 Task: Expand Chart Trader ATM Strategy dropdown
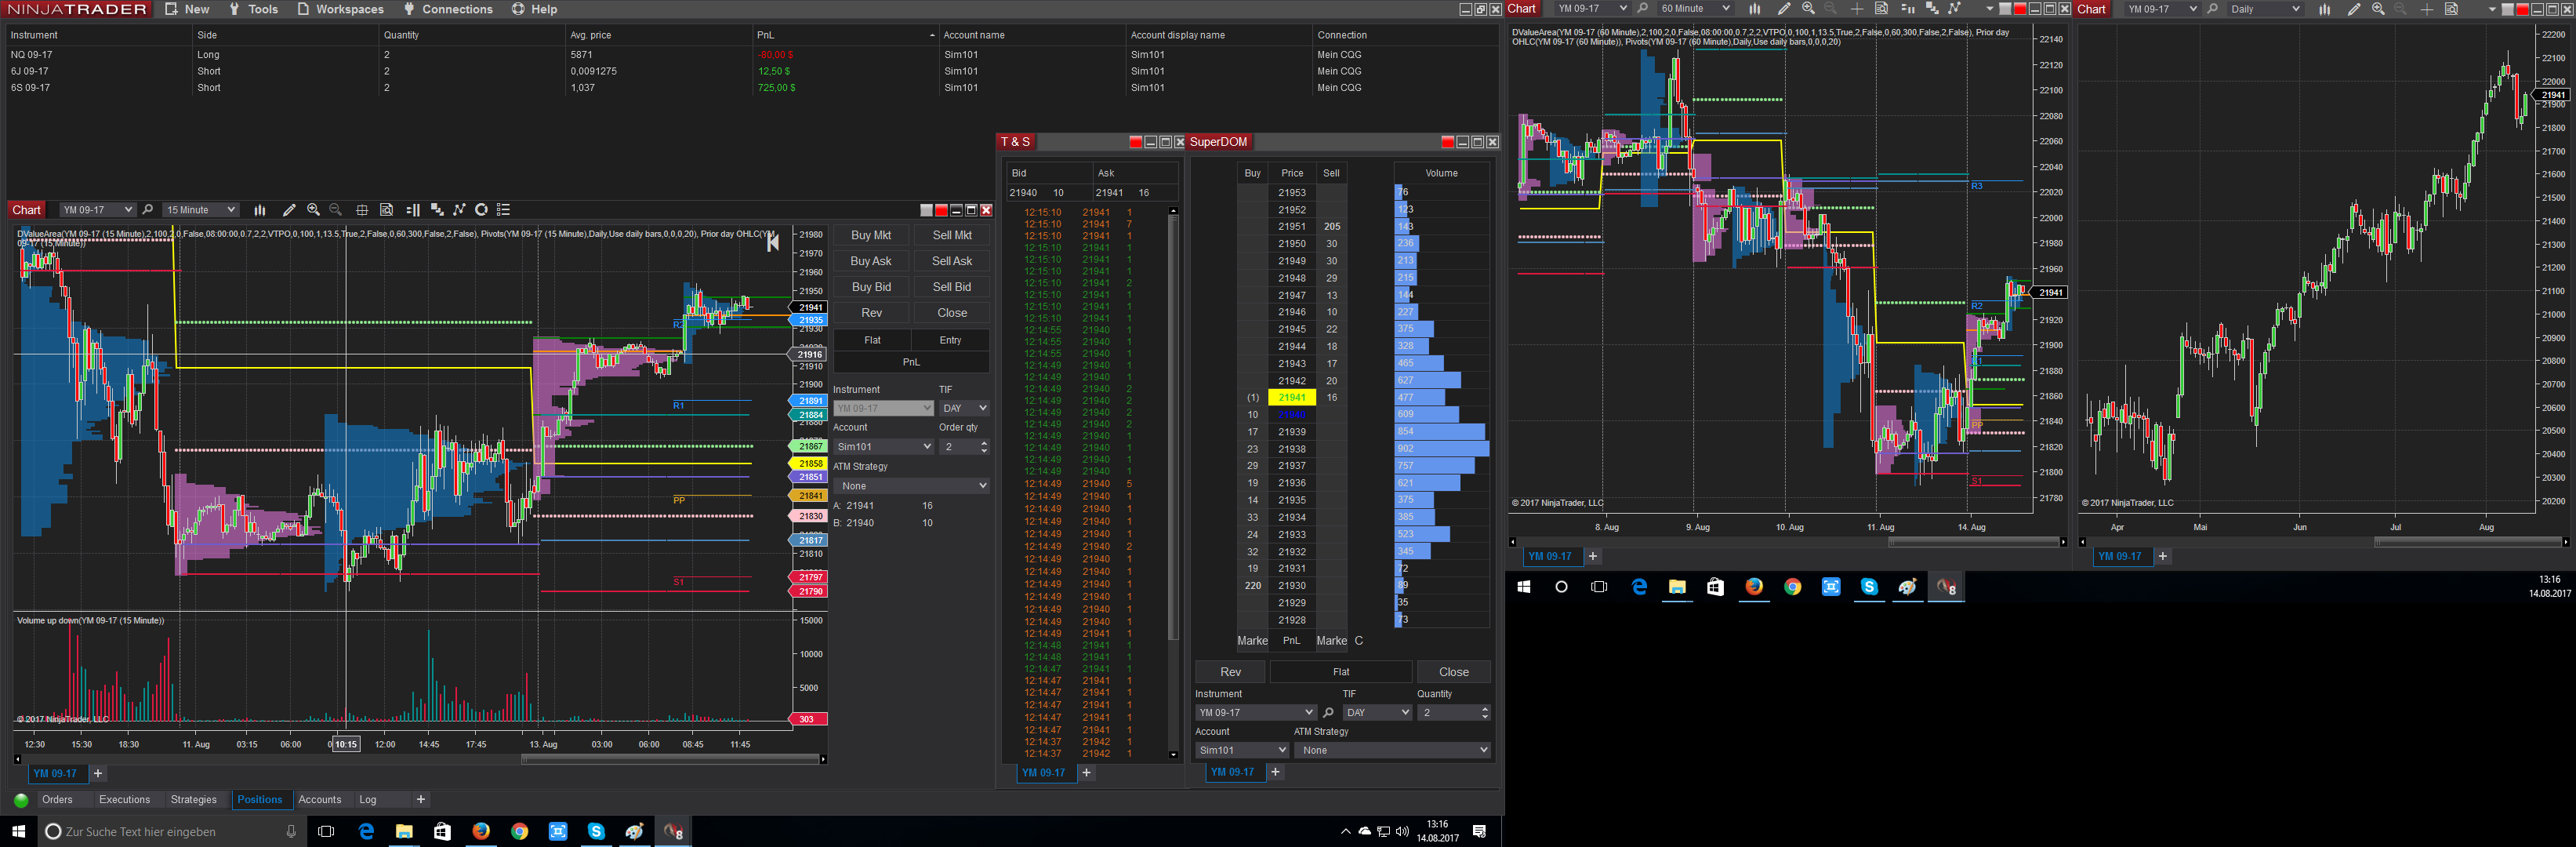[x=911, y=486]
